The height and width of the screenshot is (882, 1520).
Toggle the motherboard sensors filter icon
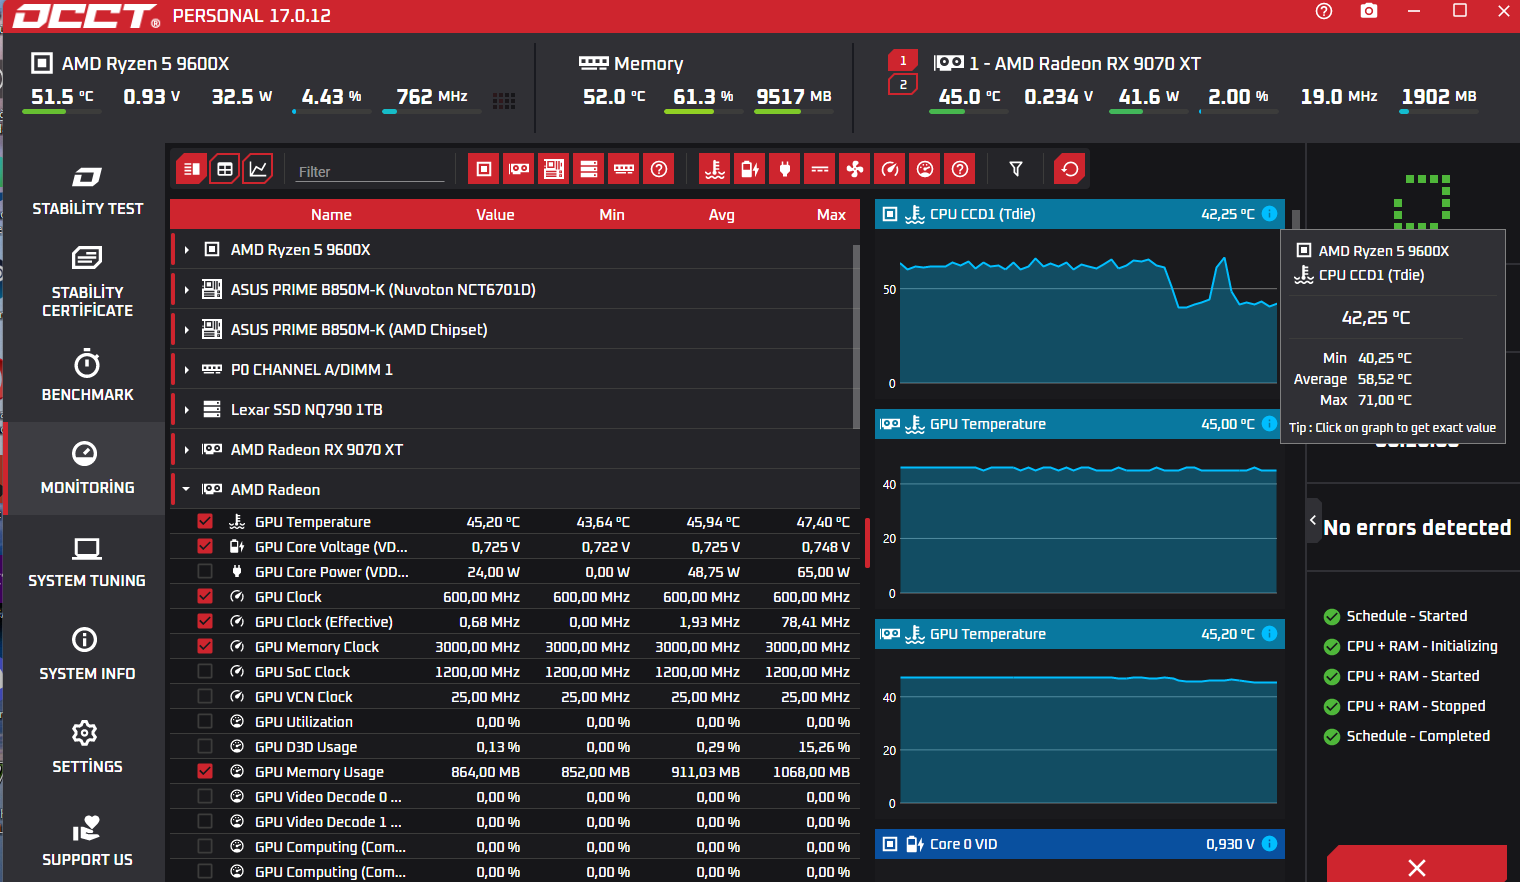[x=554, y=169]
